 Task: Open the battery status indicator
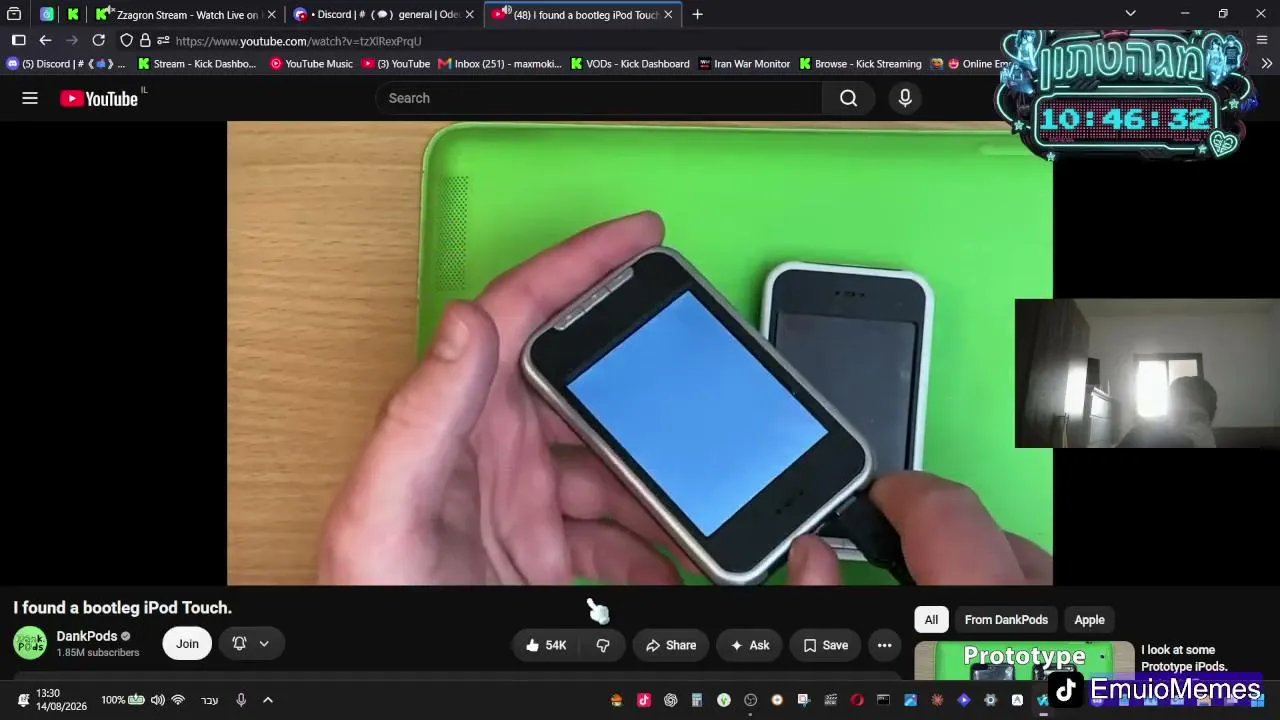click(x=122, y=700)
